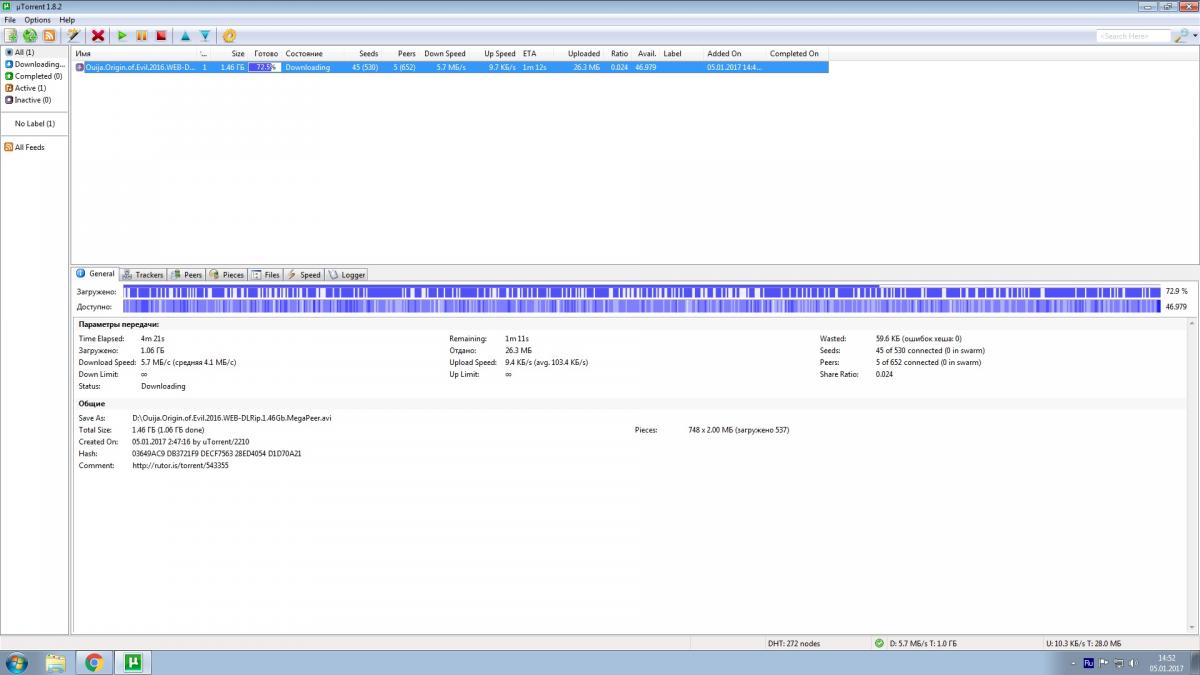This screenshot has height=675, width=1200.
Task: Sort by Down Speed column header
Action: click(x=445, y=54)
